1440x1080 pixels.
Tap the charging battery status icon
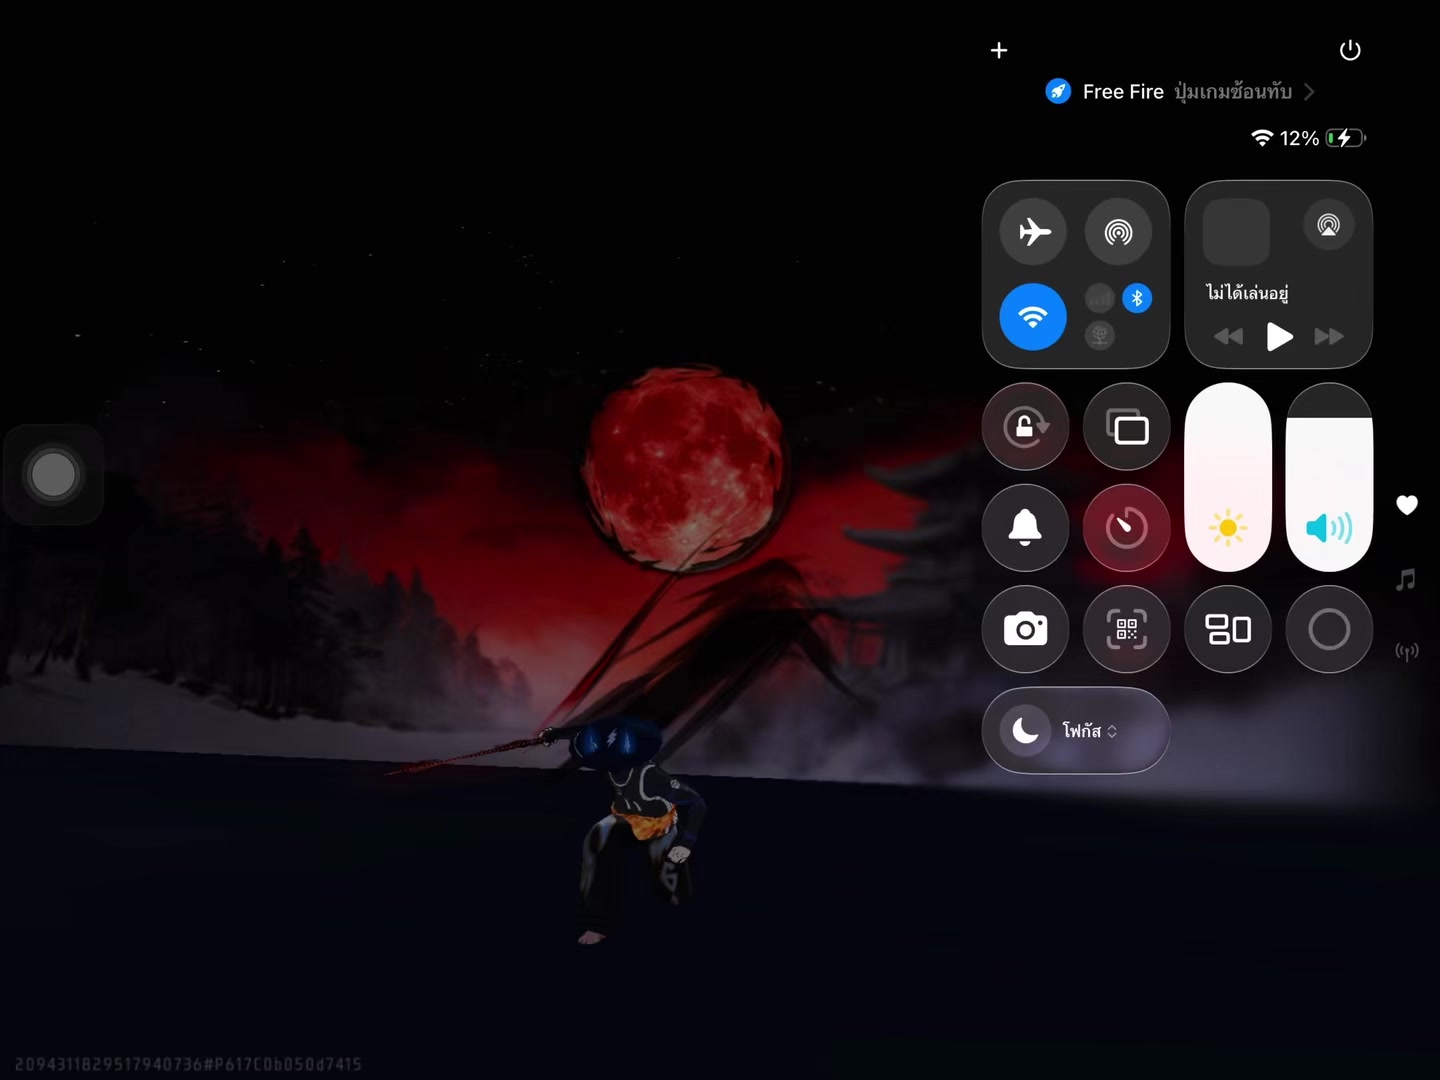1346,138
